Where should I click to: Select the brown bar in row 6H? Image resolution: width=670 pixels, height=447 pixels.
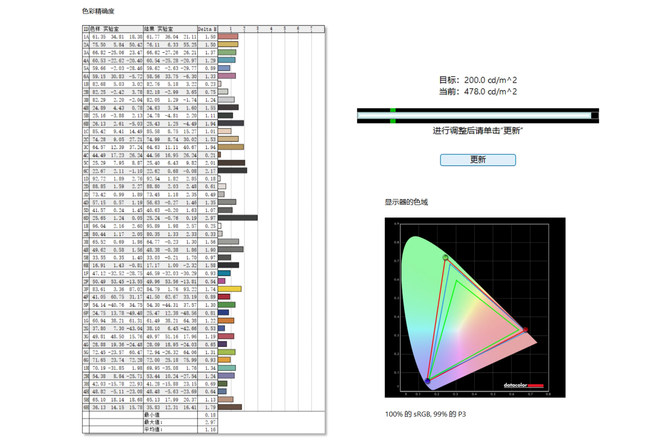tap(230, 407)
